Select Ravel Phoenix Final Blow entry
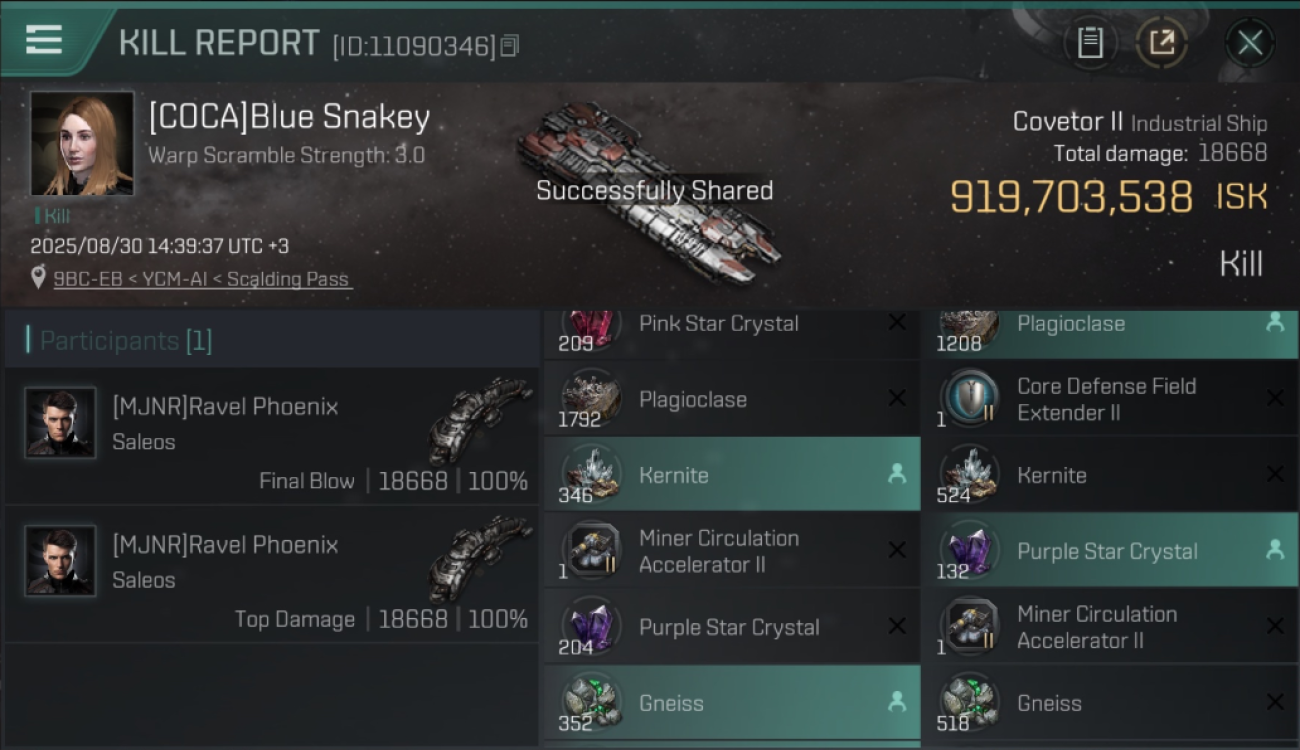1300x750 pixels. [x=271, y=436]
